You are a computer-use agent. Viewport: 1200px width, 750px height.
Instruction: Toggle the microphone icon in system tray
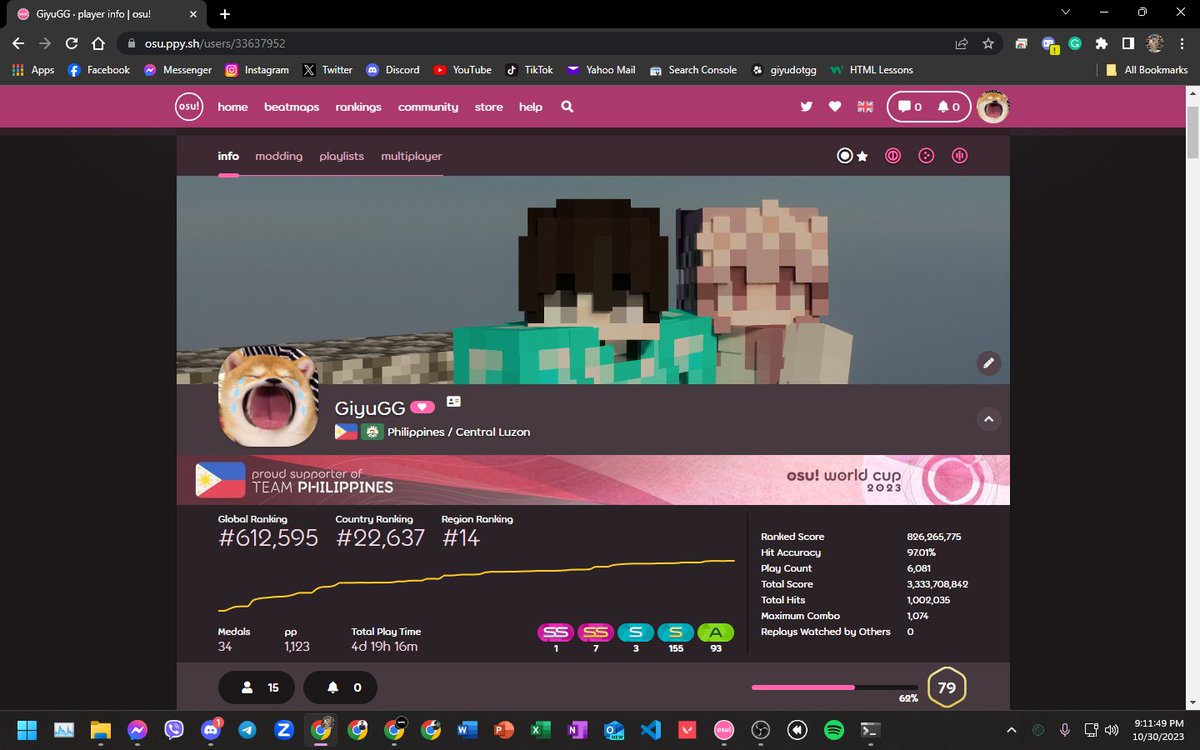click(1065, 730)
